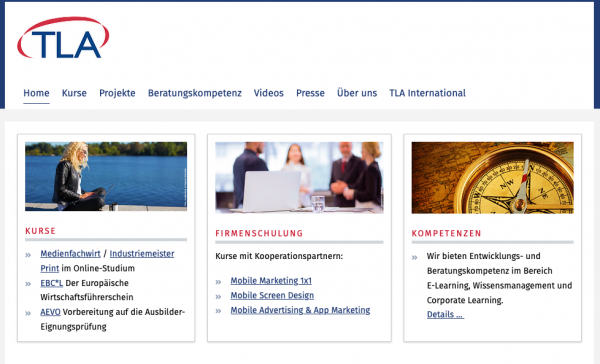This screenshot has width=600, height=364.
Task: Click the AEVO link
Action: [51, 312]
